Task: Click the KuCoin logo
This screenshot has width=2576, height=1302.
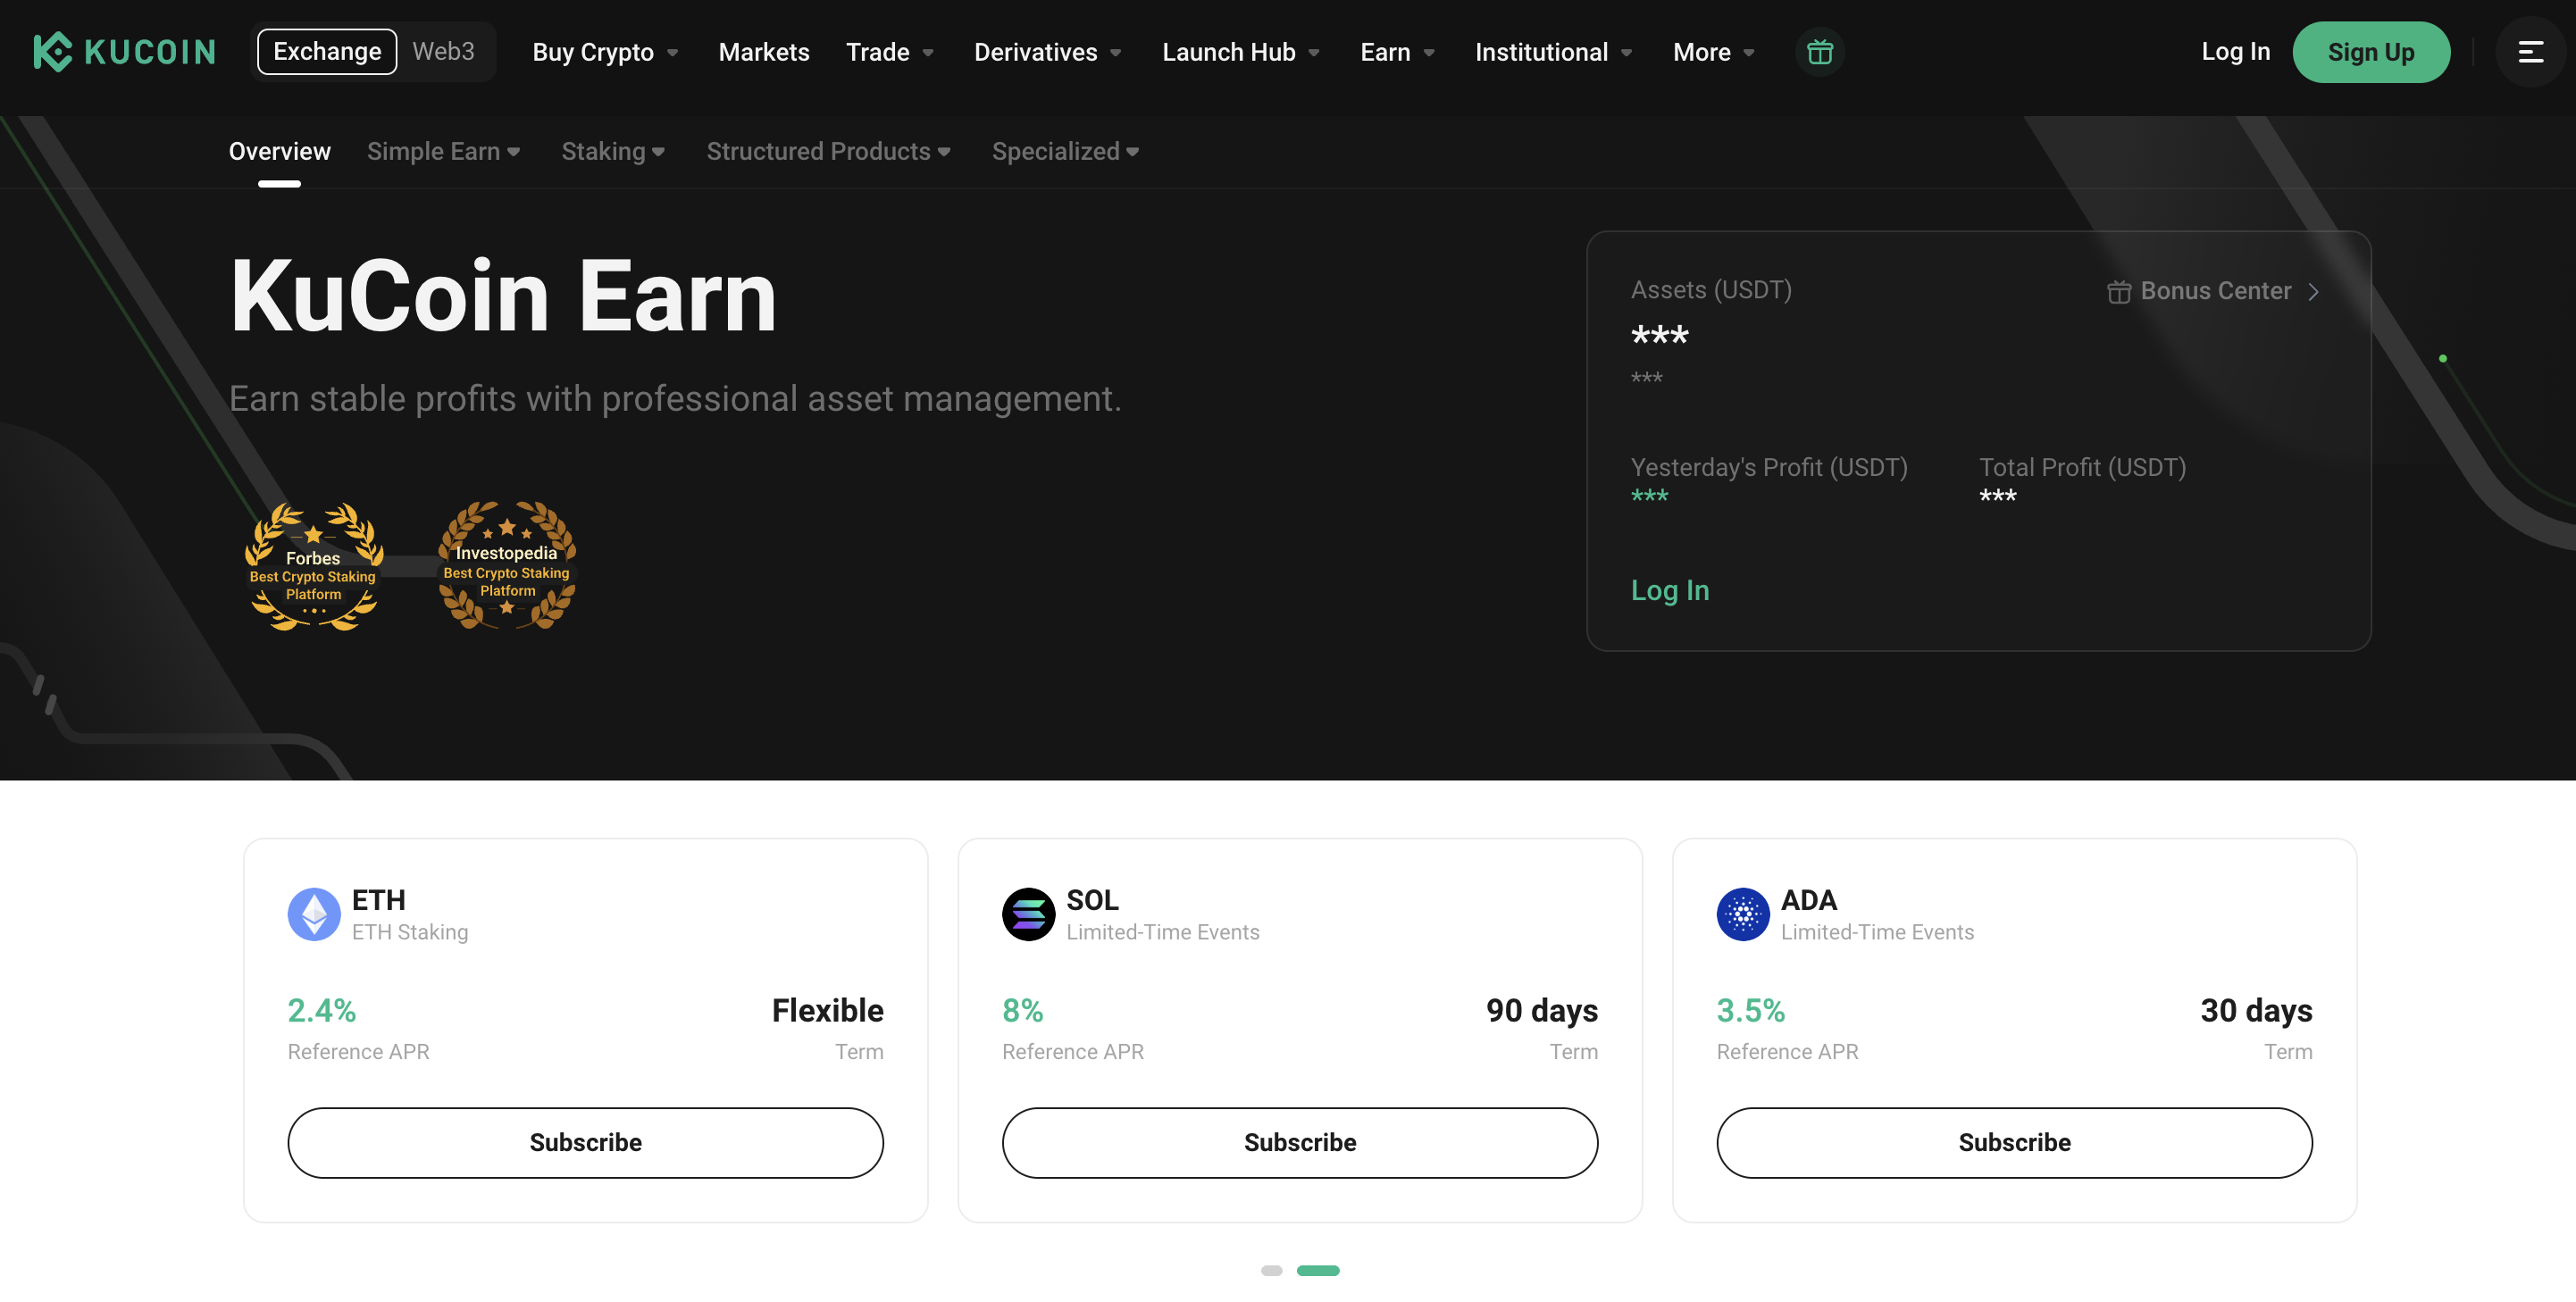Action: (x=124, y=52)
